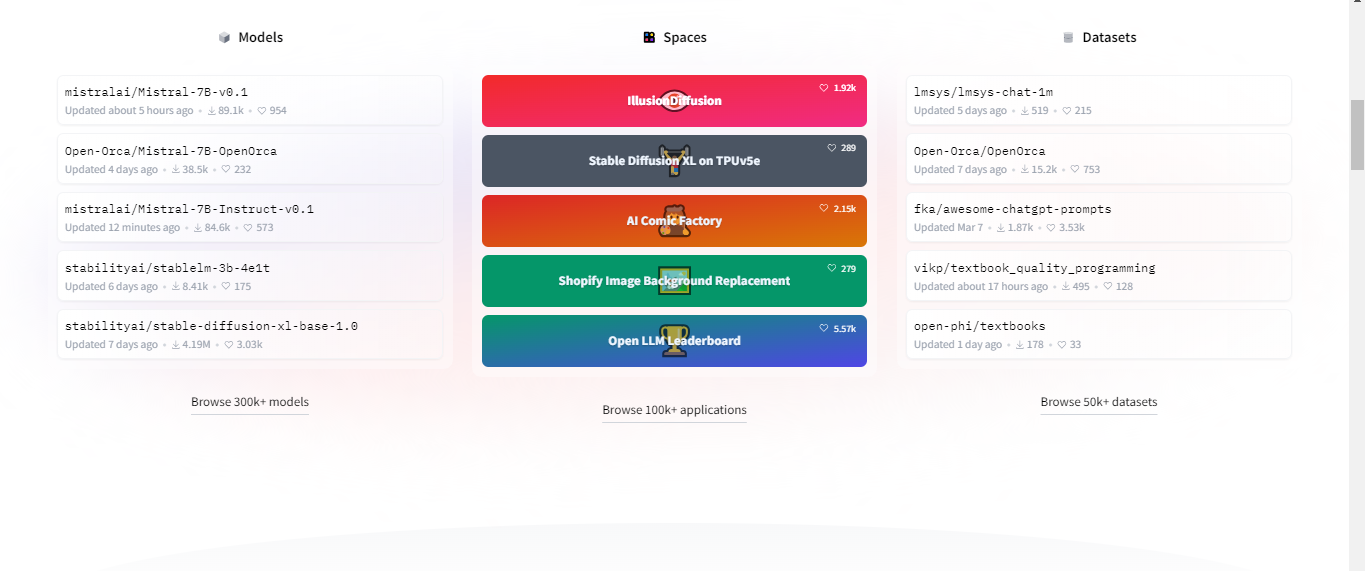Click heart icon on open-phi/textbooks row
1365x571 pixels.
(1062, 345)
